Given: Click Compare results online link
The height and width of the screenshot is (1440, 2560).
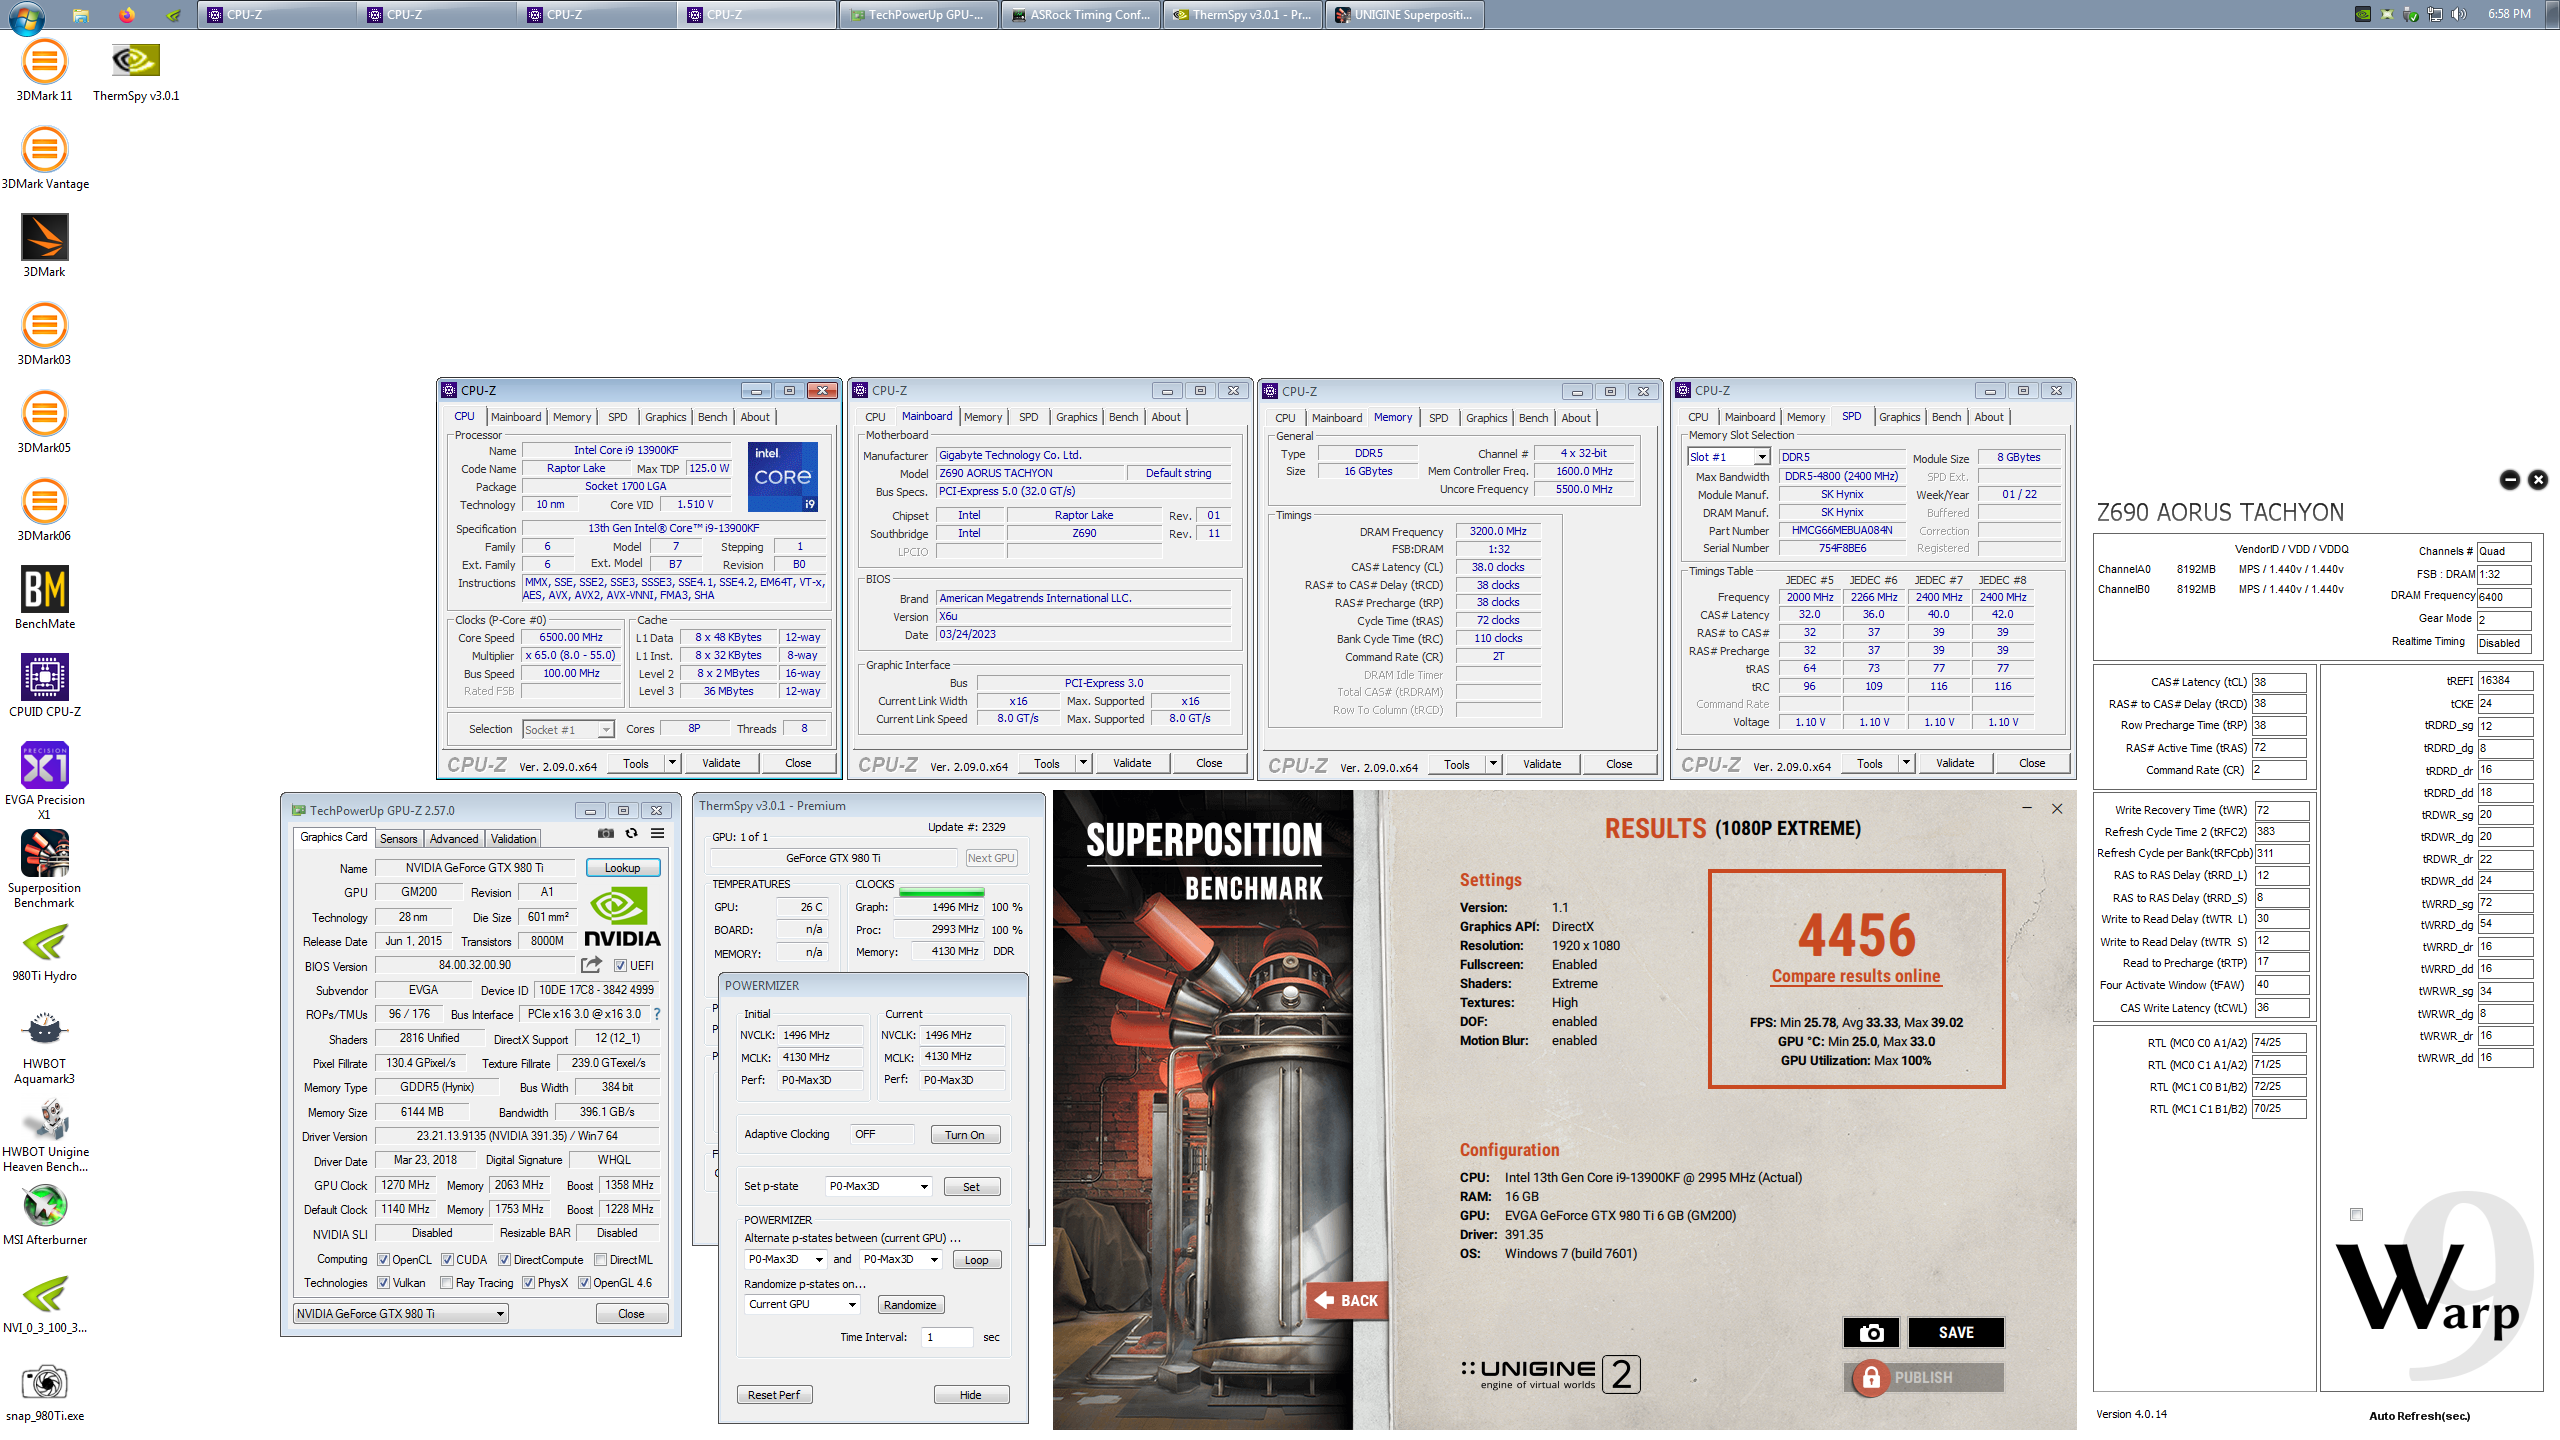Looking at the screenshot, I should 1856,976.
